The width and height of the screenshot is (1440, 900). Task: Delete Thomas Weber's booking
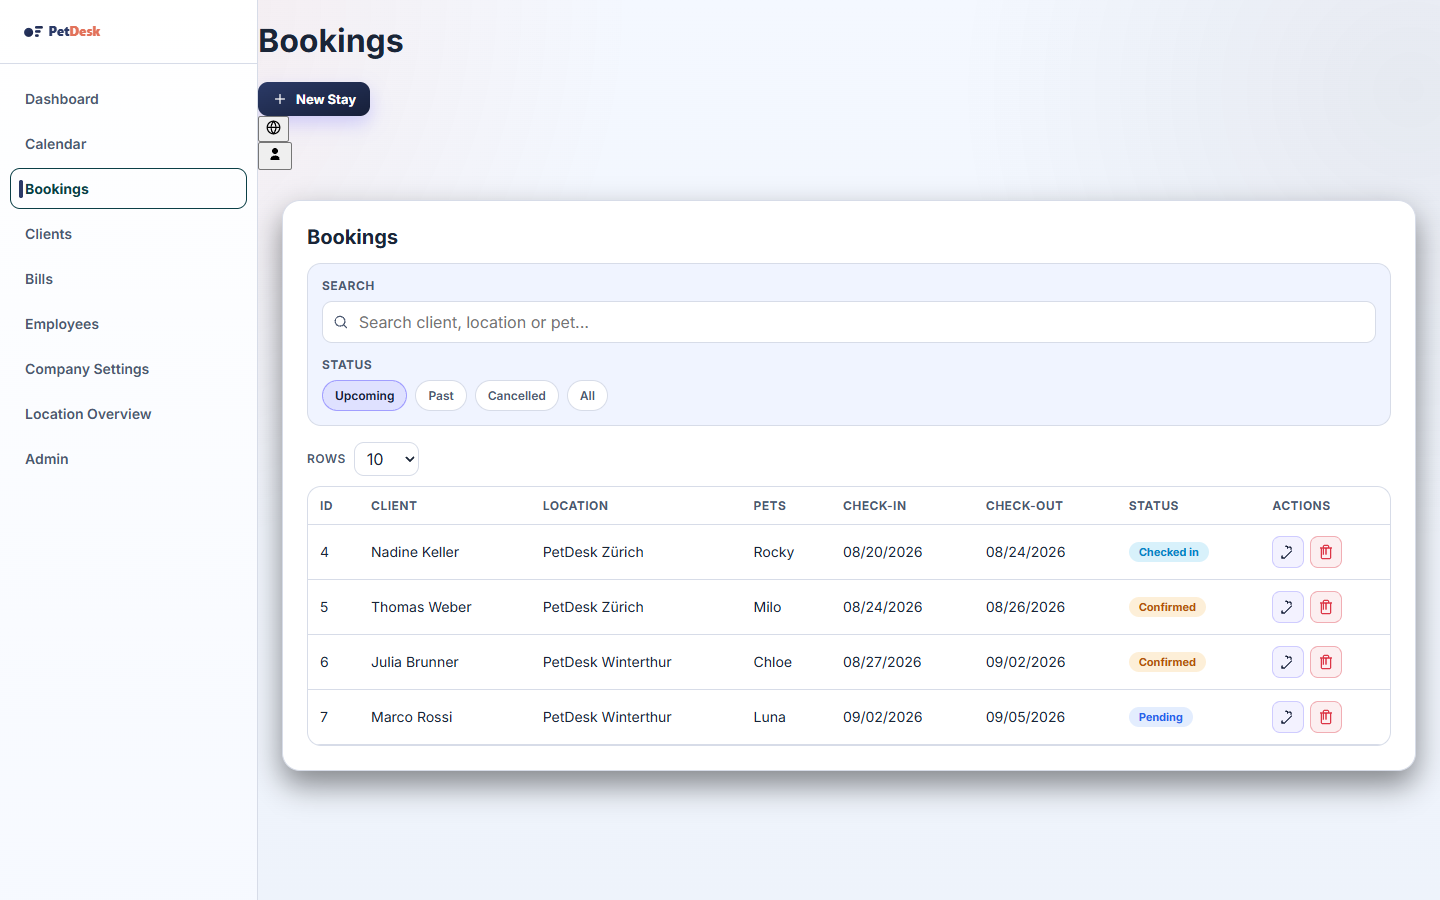[x=1325, y=607]
